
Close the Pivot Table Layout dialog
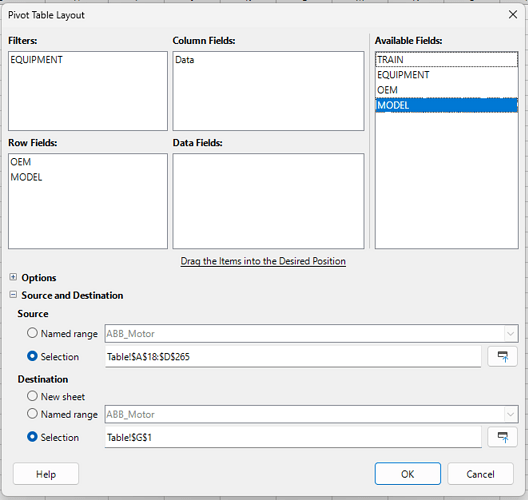[513, 14]
